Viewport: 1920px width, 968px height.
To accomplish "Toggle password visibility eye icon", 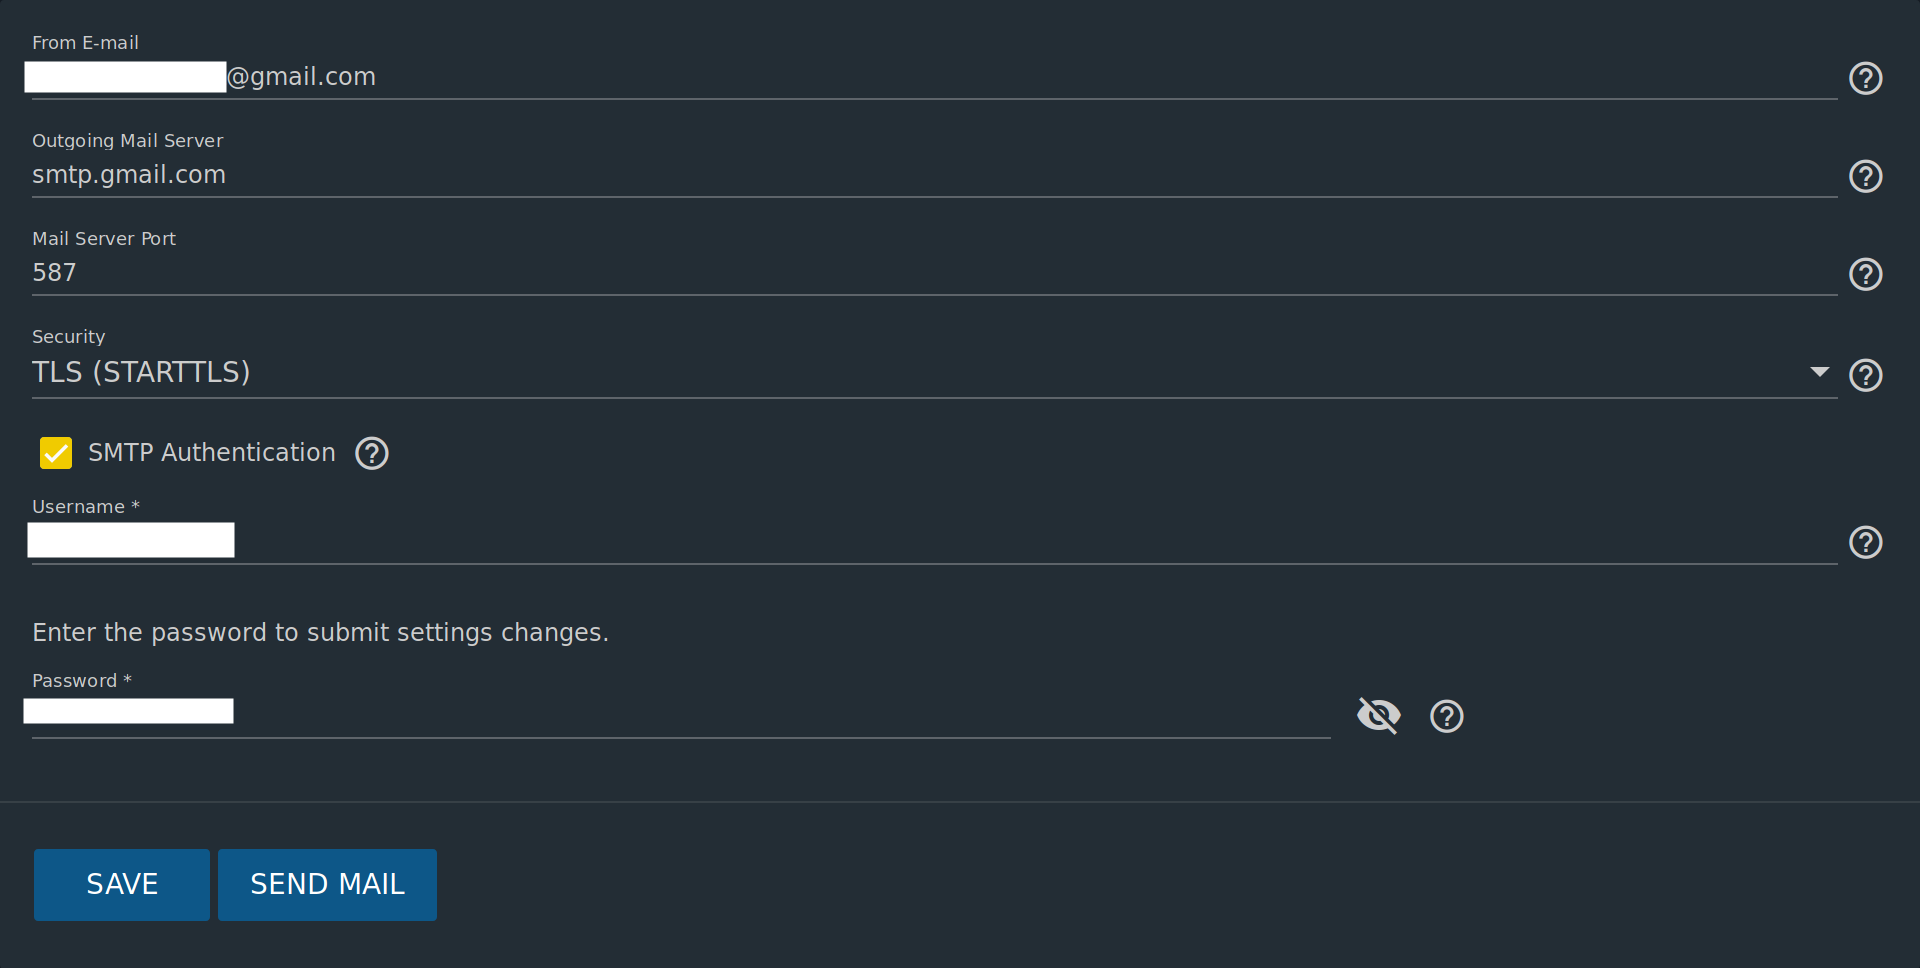I will tap(1378, 716).
